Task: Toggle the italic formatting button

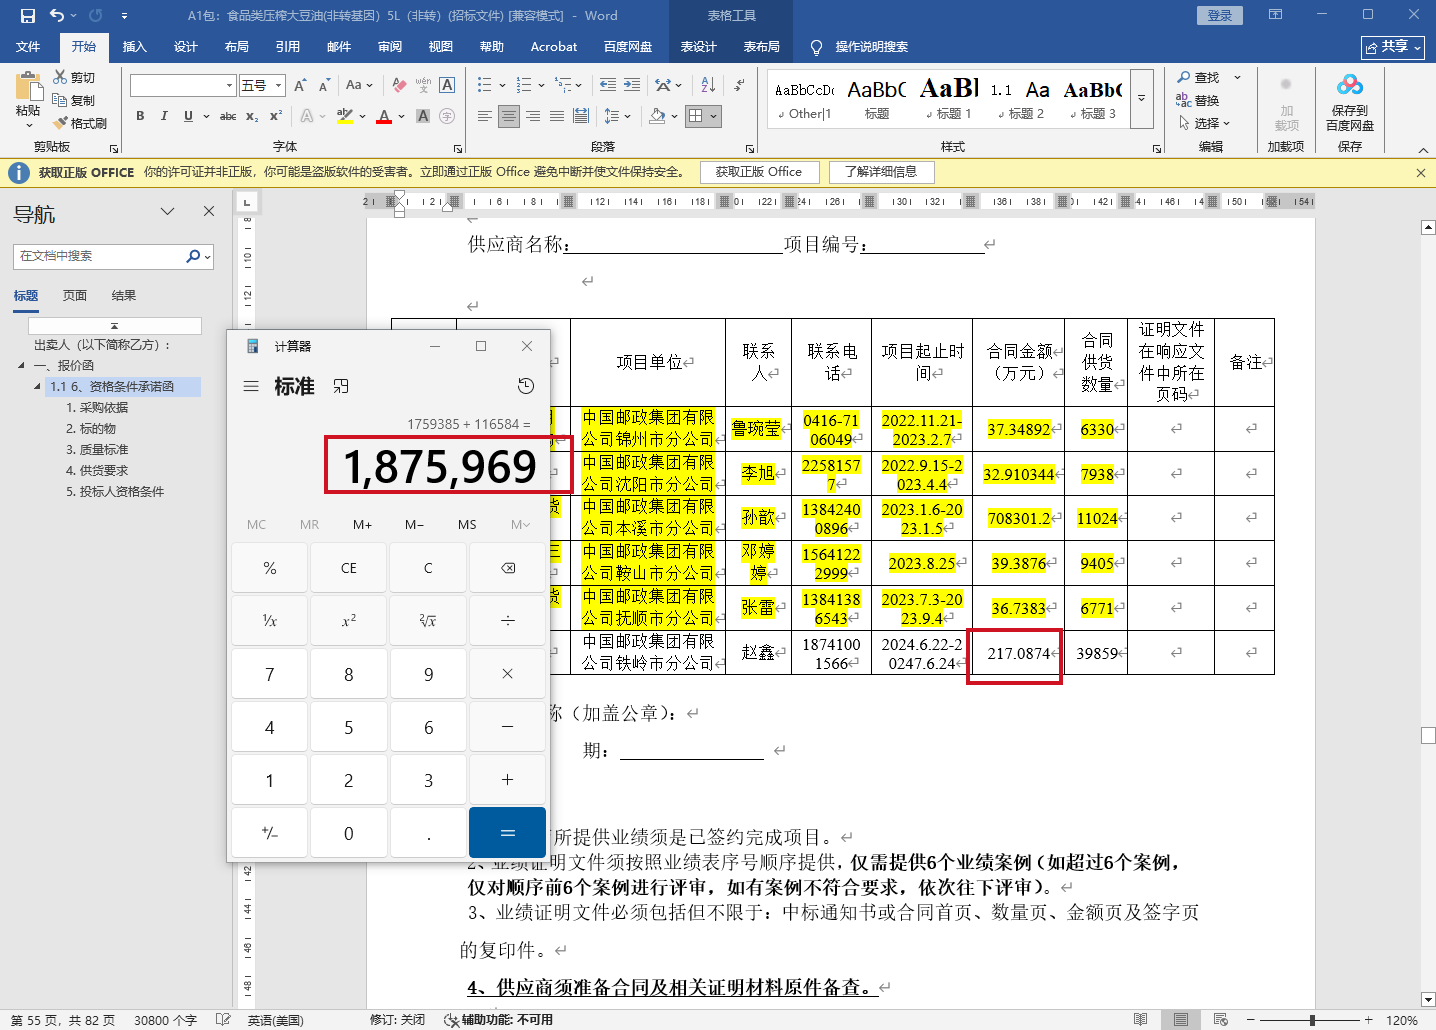Action: click(x=164, y=116)
